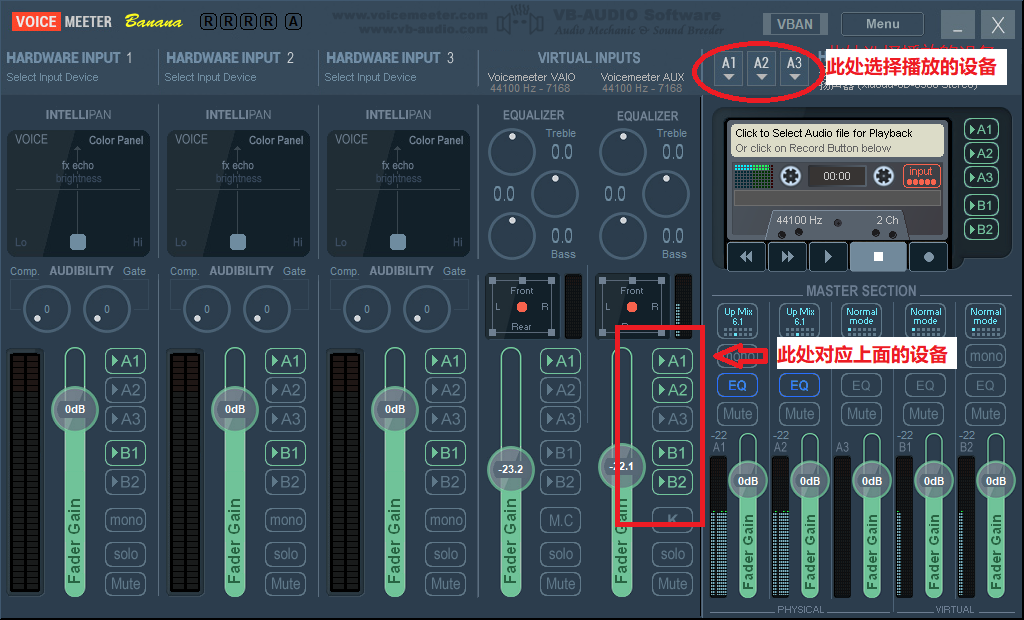The width and height of the screenshot is (1024, 620).
Task: Stop the cassette with the stop button
Action: [878, 257]
